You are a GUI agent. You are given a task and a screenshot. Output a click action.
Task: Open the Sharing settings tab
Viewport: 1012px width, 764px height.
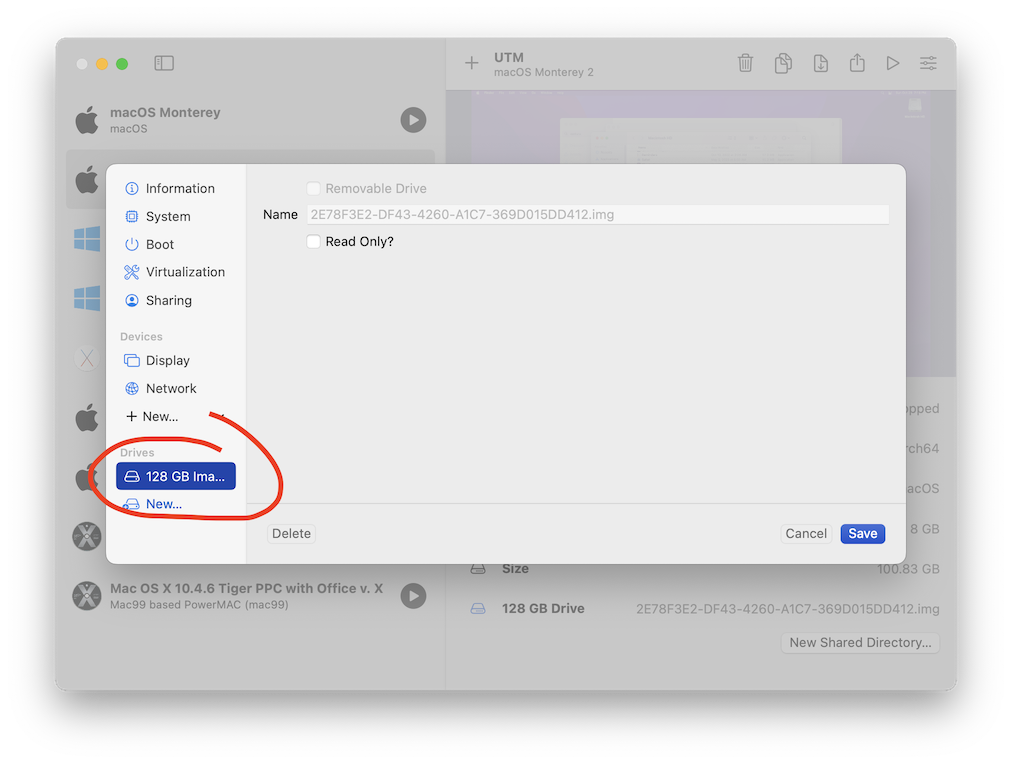[176, 300]
